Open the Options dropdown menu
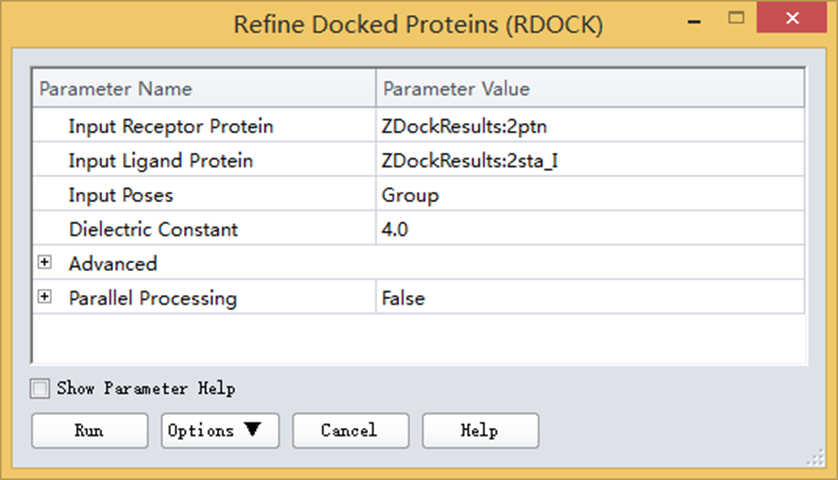 click(x=213, y=431)
